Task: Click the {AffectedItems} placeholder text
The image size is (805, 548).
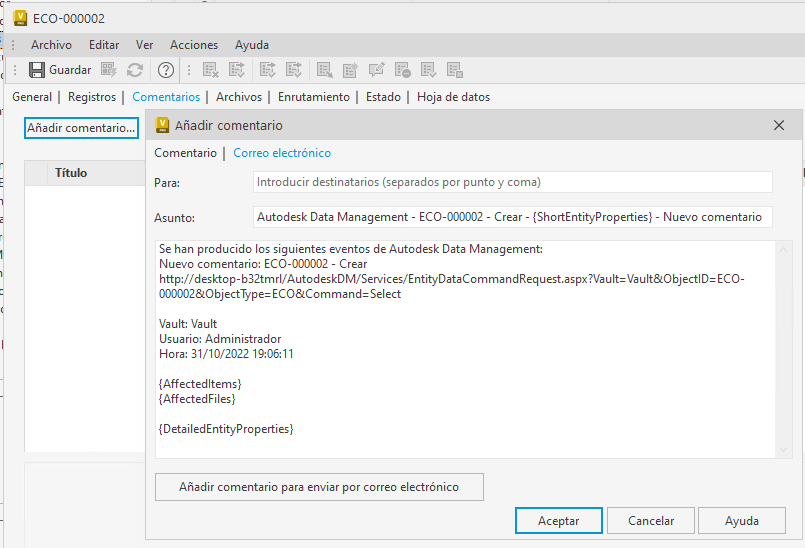Action: 200,384
